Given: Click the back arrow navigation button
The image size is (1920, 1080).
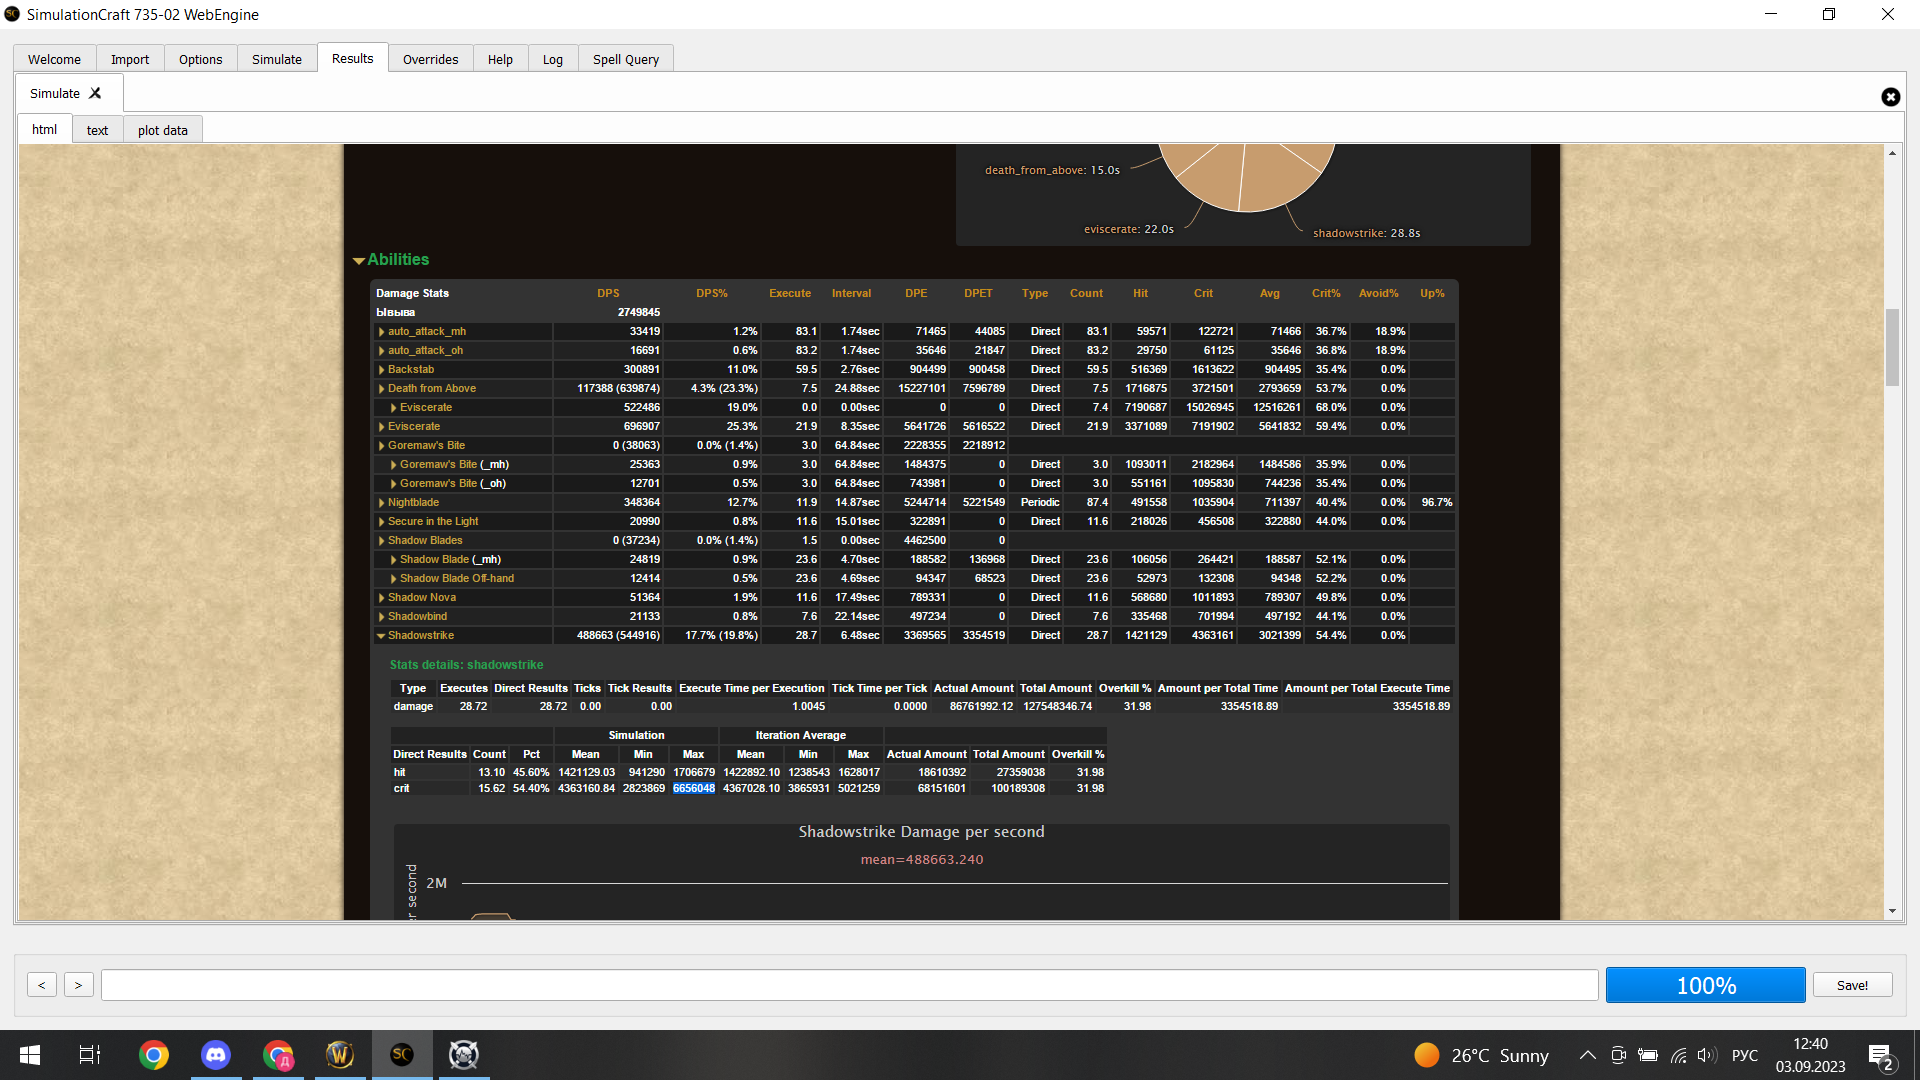Looking at the screenshot, I should (41, 985).
